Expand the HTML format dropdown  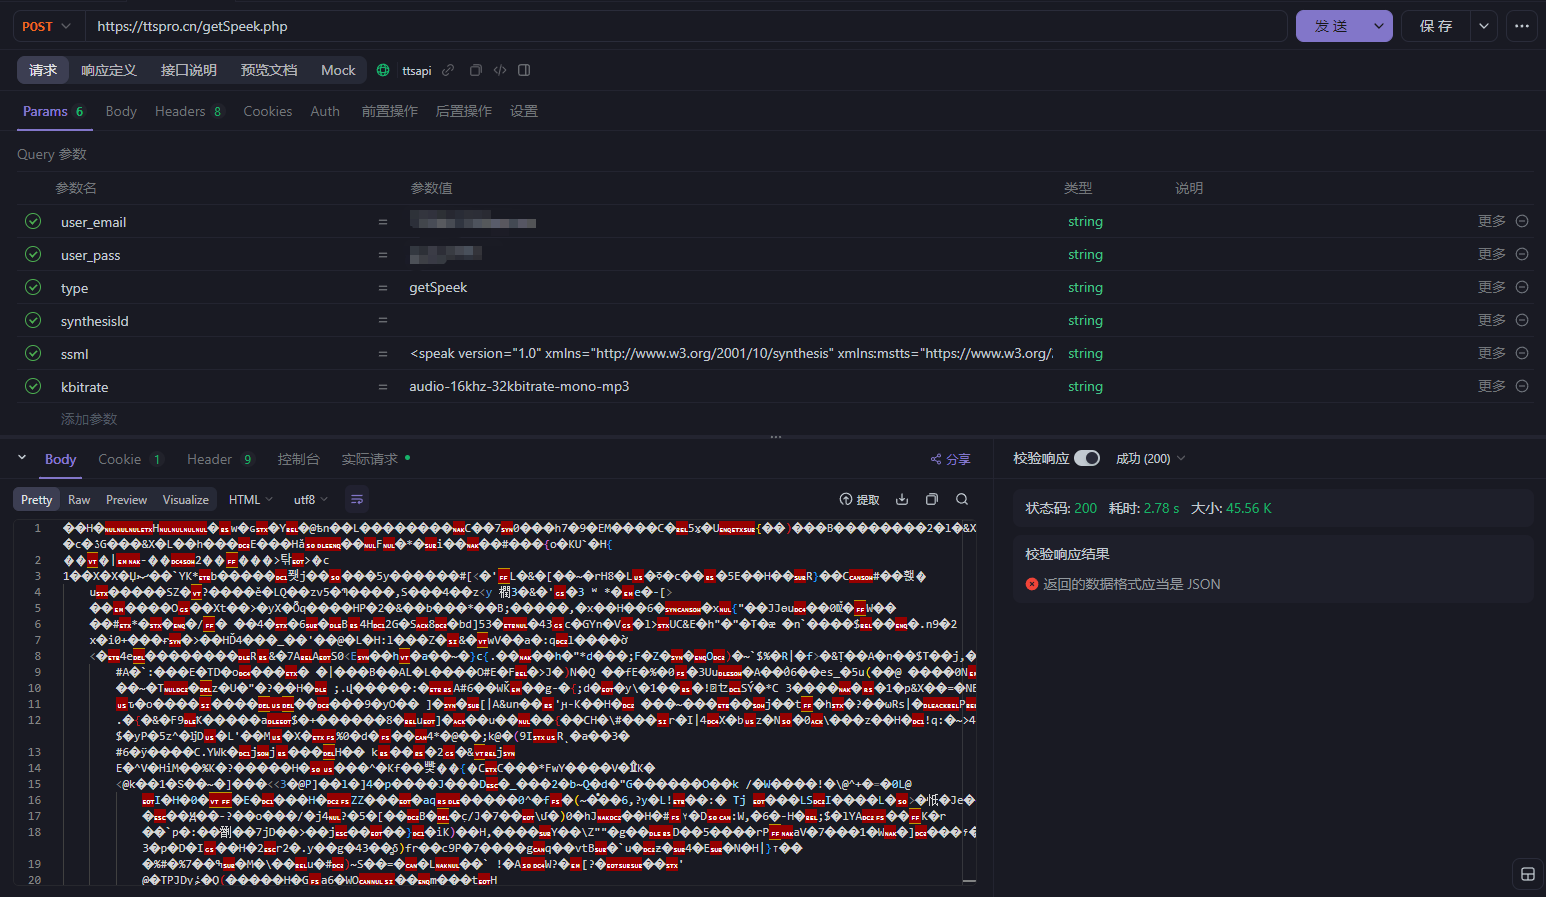250,499
